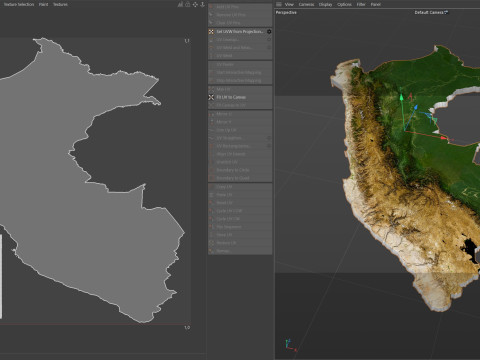Click Boundary to Quad icon
This screenshot has width=480, height=360.
point(211,178)
